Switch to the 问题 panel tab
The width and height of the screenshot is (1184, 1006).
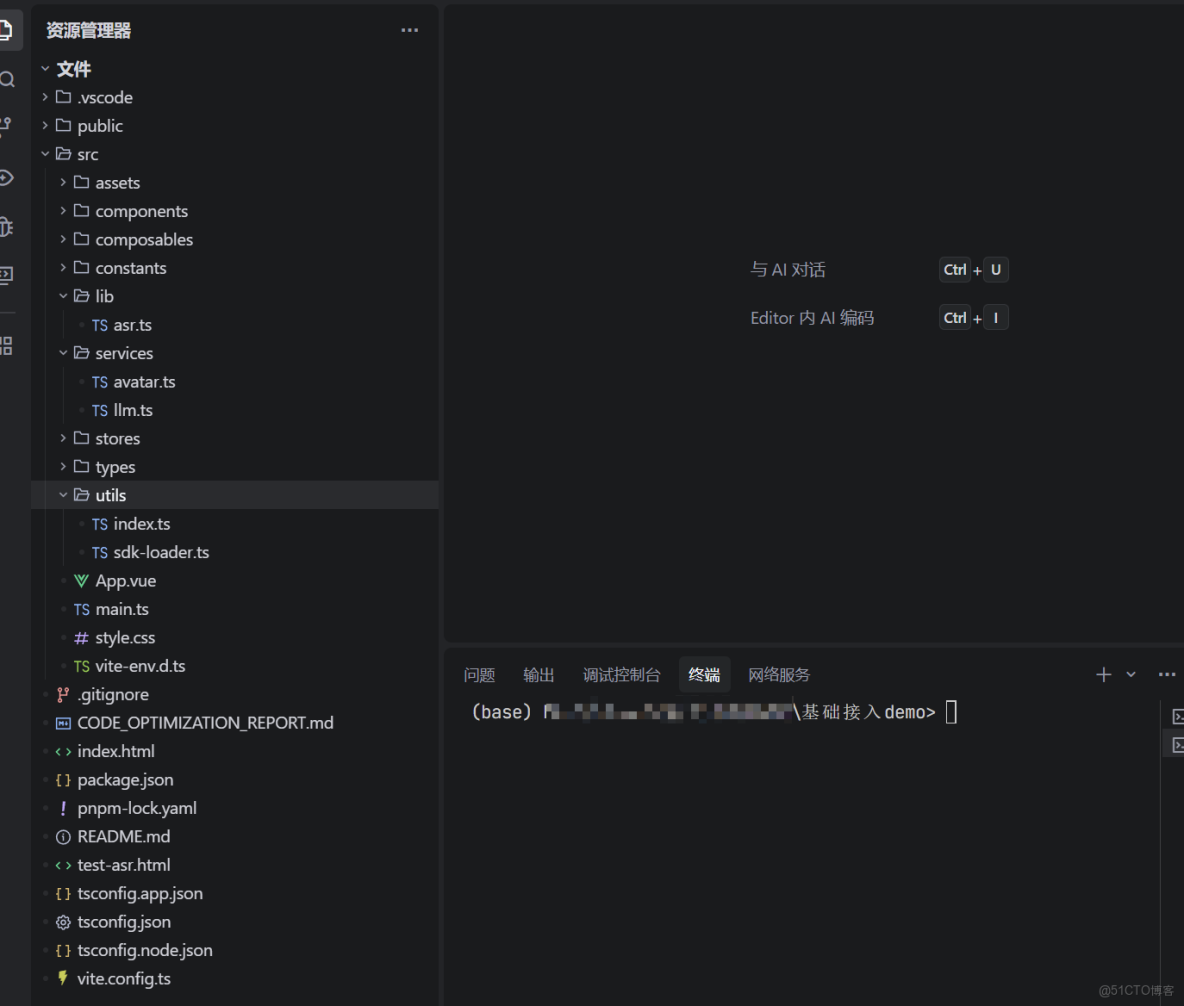point(479,674)
